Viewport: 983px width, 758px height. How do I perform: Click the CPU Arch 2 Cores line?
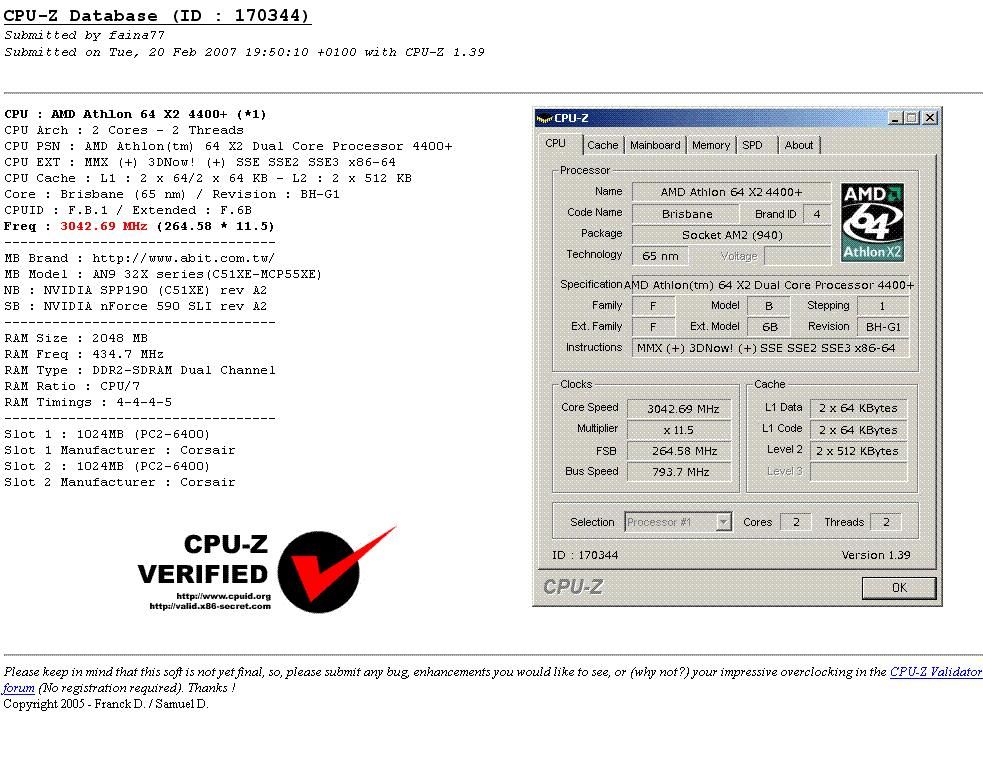124,130
